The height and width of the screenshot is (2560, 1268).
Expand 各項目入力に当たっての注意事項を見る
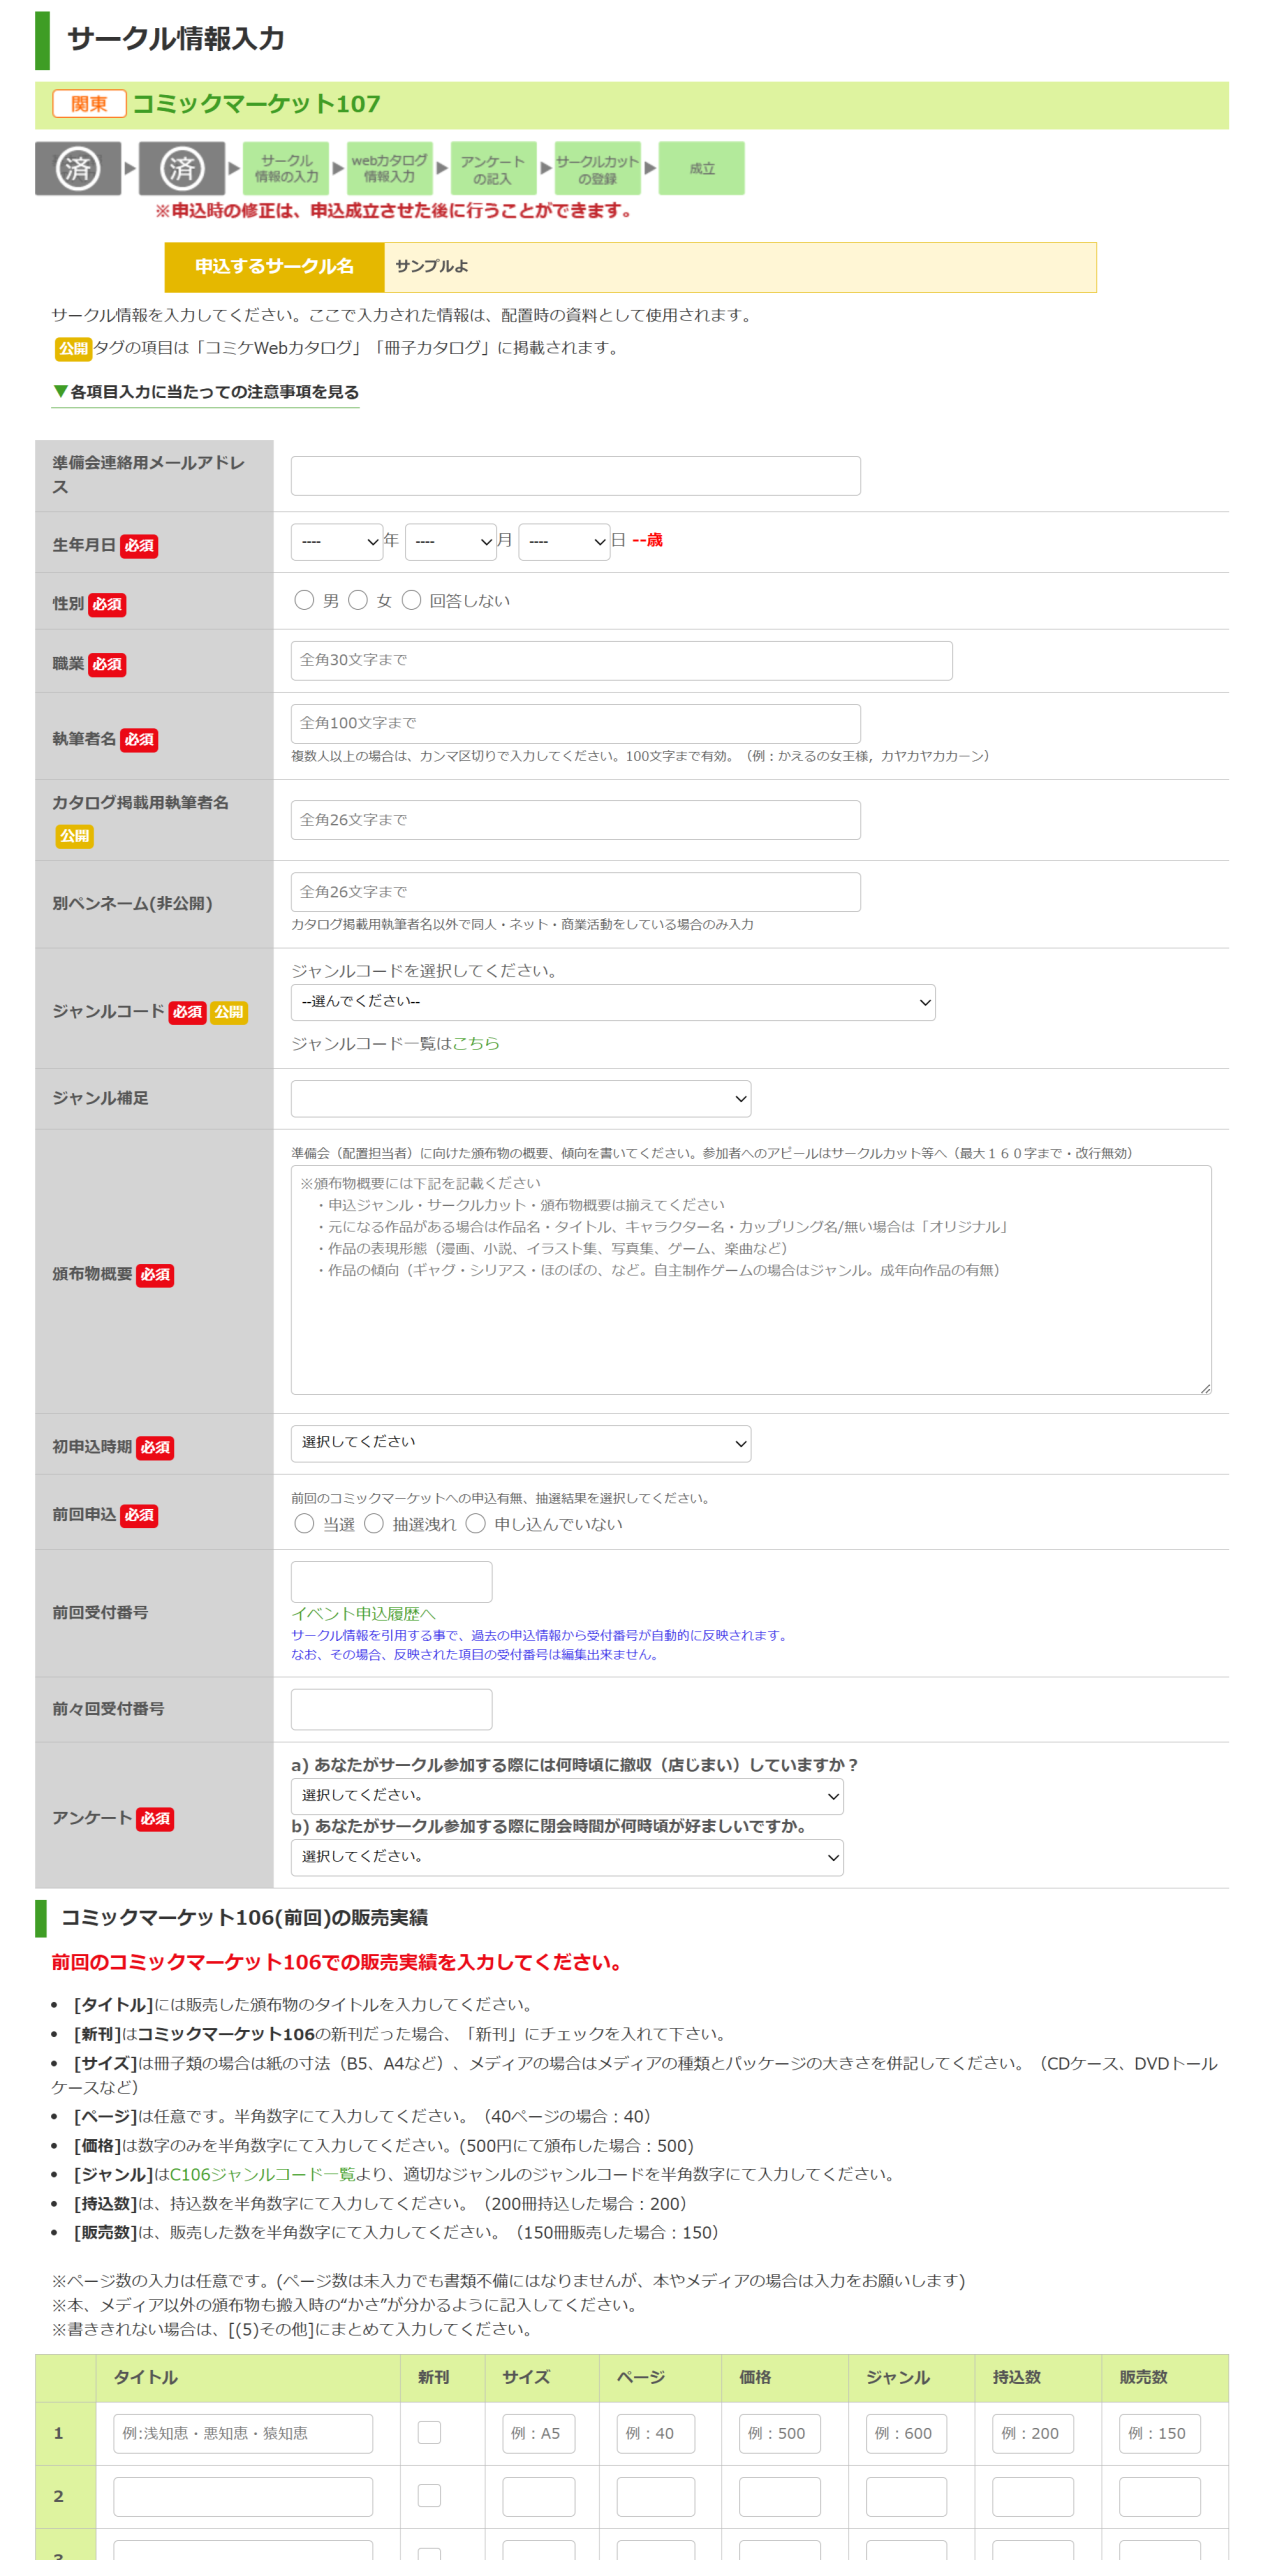tap(206, 392)
